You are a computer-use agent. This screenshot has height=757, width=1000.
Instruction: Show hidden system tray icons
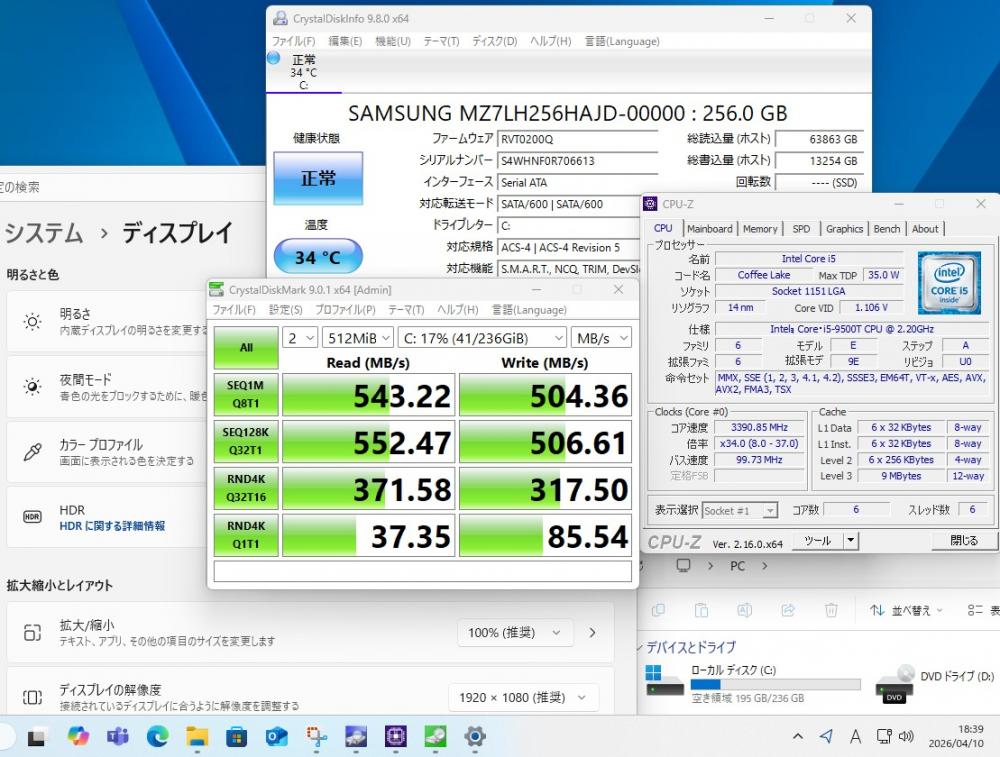pos(797,737)
